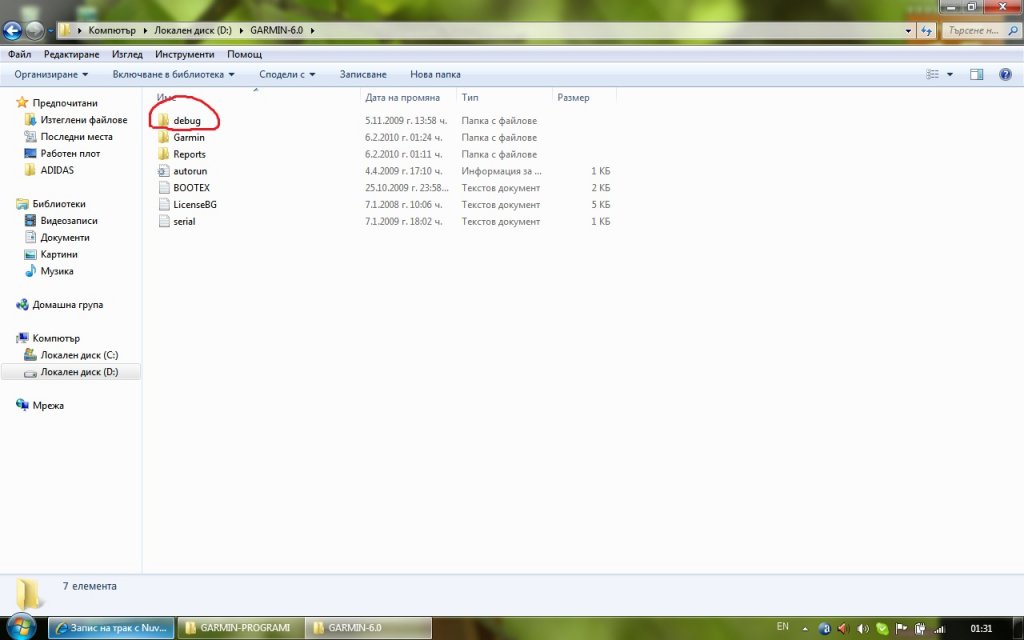The image size is (1024, 640).
Task: Refresh the folder view with the refresh button
Action: 926,31
